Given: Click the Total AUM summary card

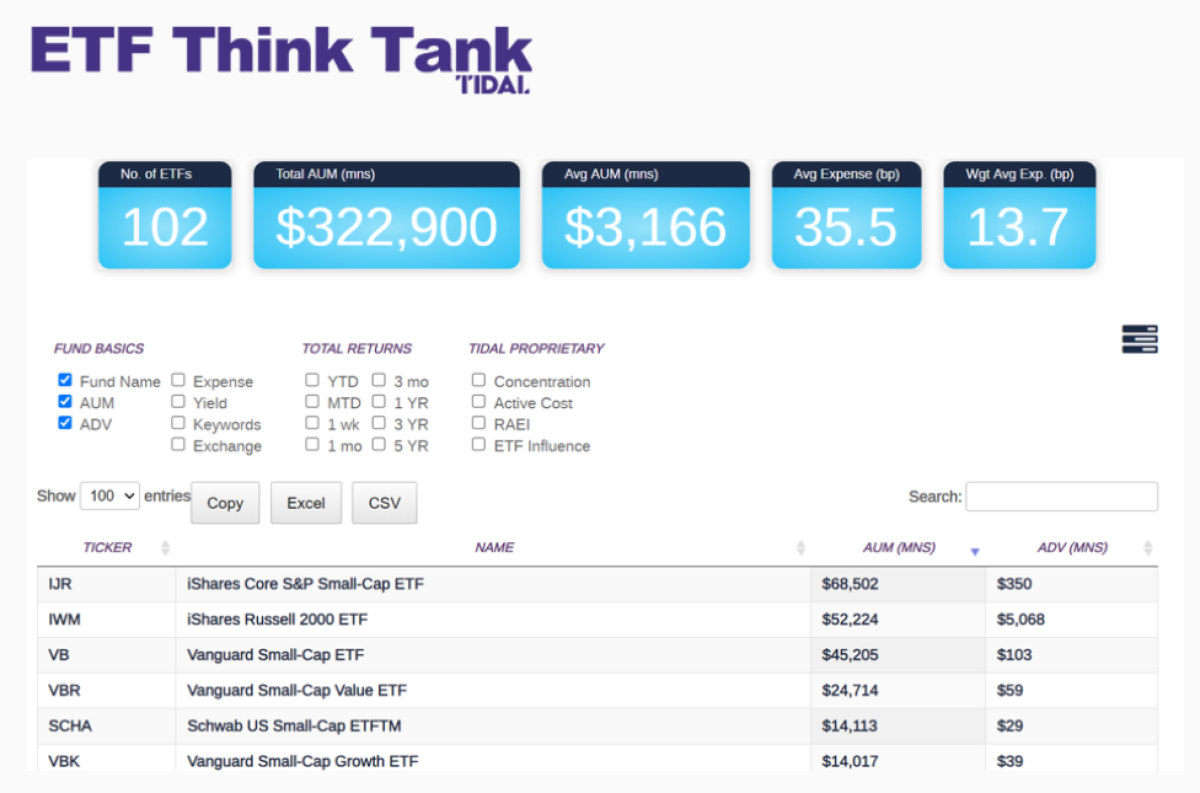Looking at the screenshot, I should [386, 216].
